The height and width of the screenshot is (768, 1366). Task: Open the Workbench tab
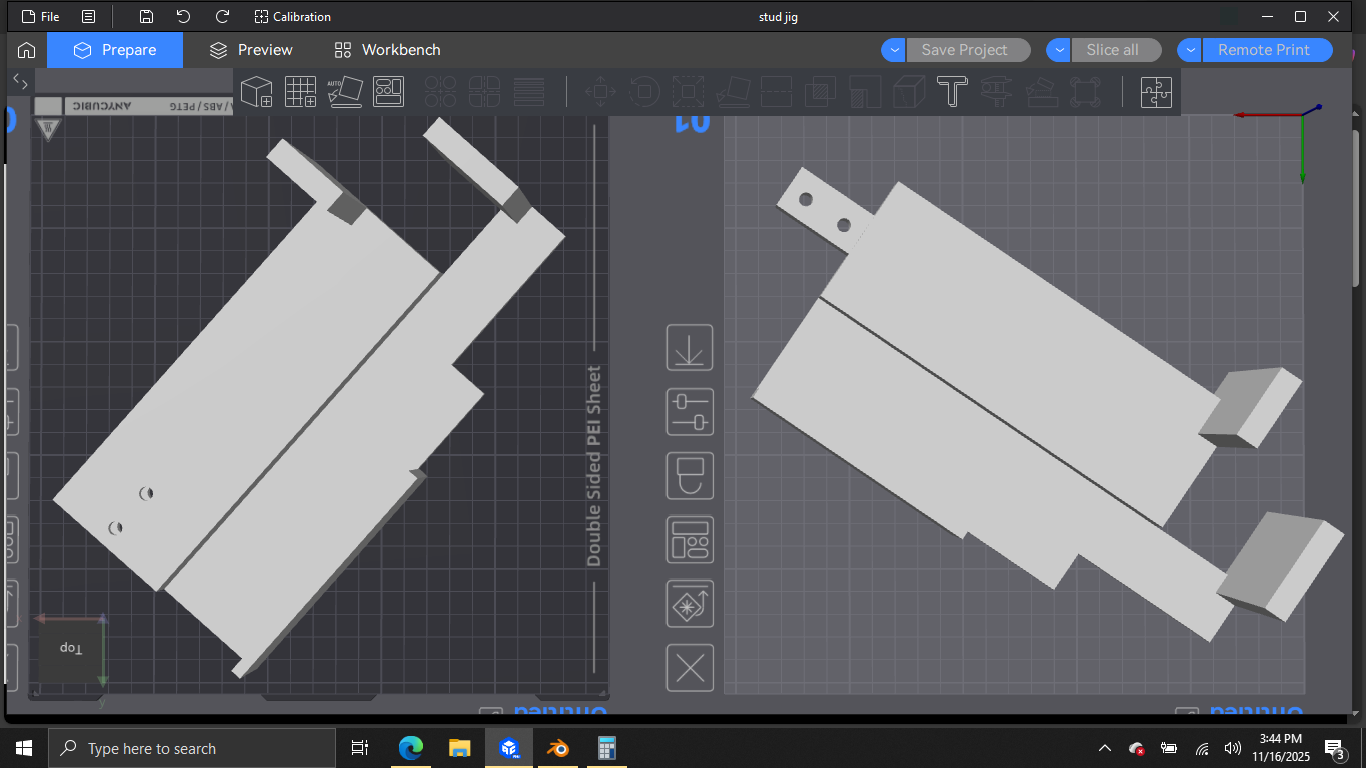(x=387, y=50)
